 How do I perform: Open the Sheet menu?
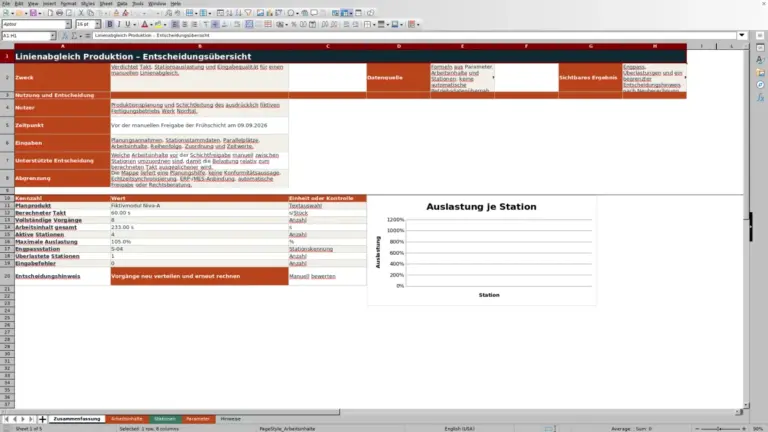click(x=106, y=3)
